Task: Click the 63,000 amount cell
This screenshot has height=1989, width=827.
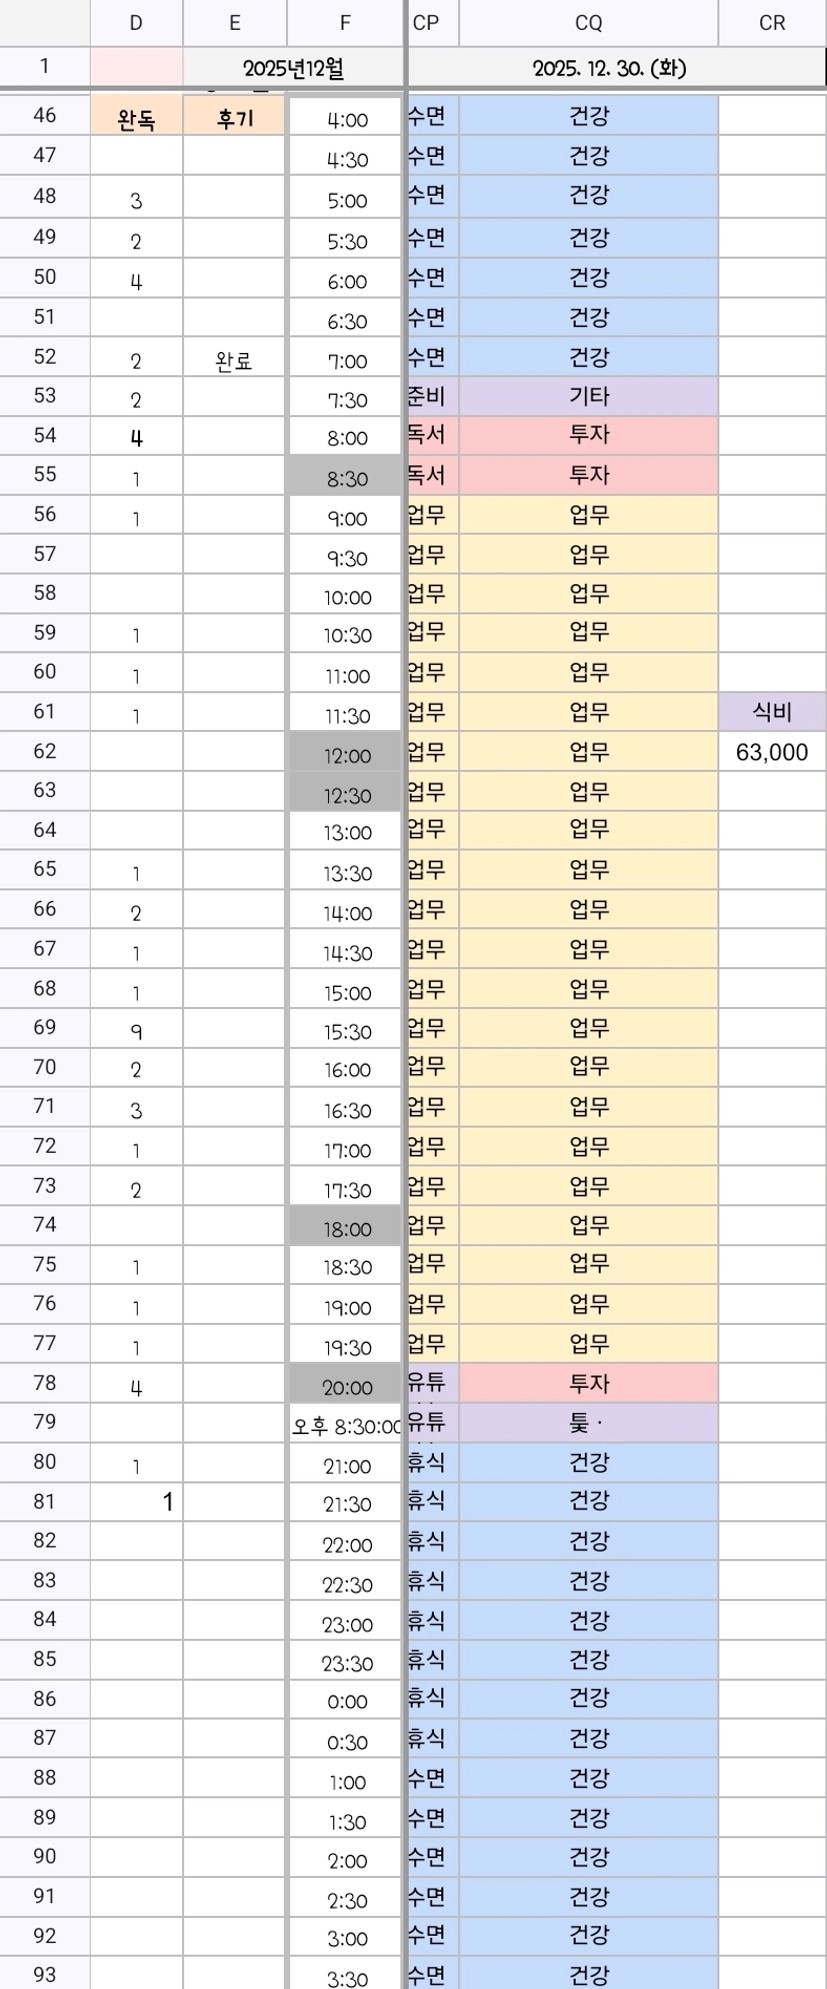Action: click(772, 752)
